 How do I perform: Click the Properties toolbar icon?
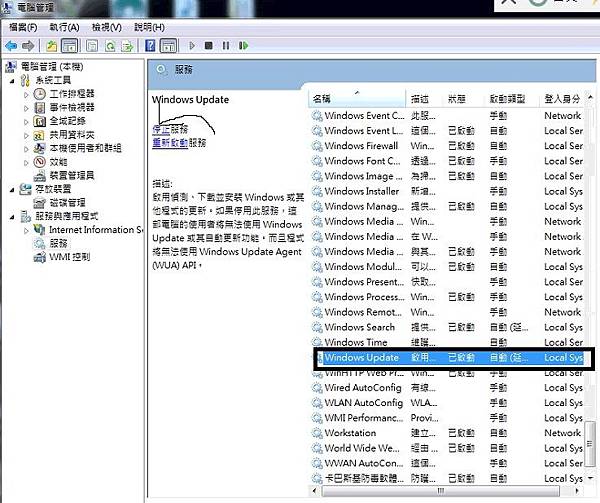92,46
